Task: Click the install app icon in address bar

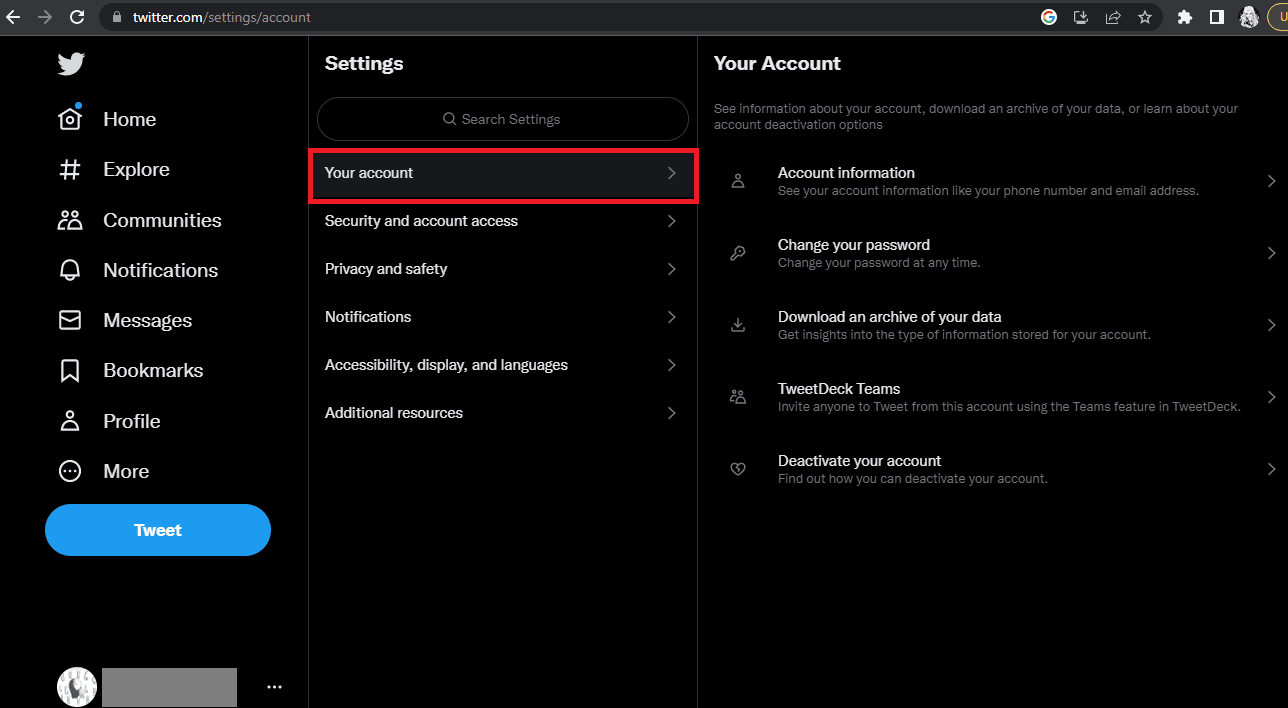Action: pos(1081,17)
